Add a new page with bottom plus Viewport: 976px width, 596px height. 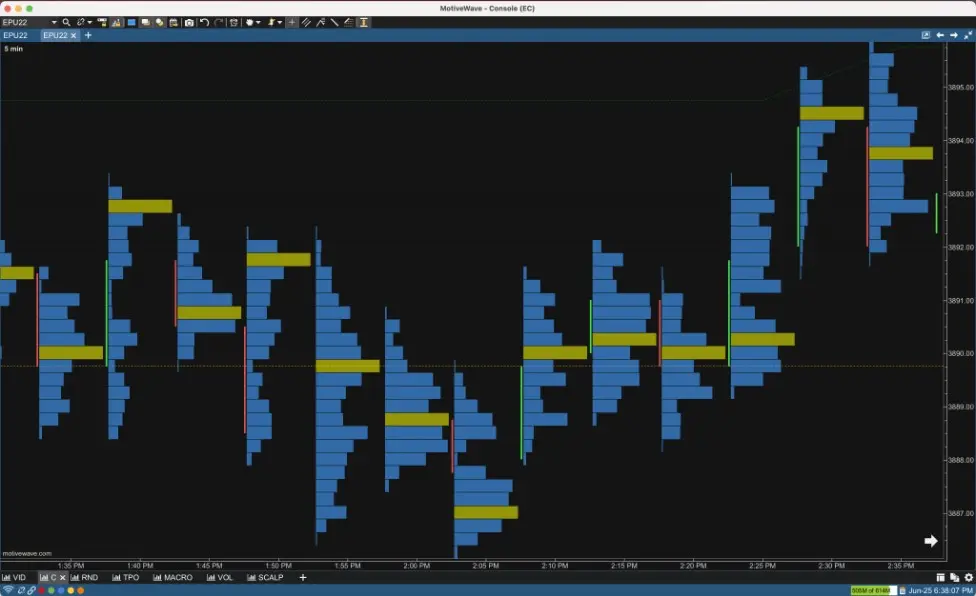coord(303,577)
